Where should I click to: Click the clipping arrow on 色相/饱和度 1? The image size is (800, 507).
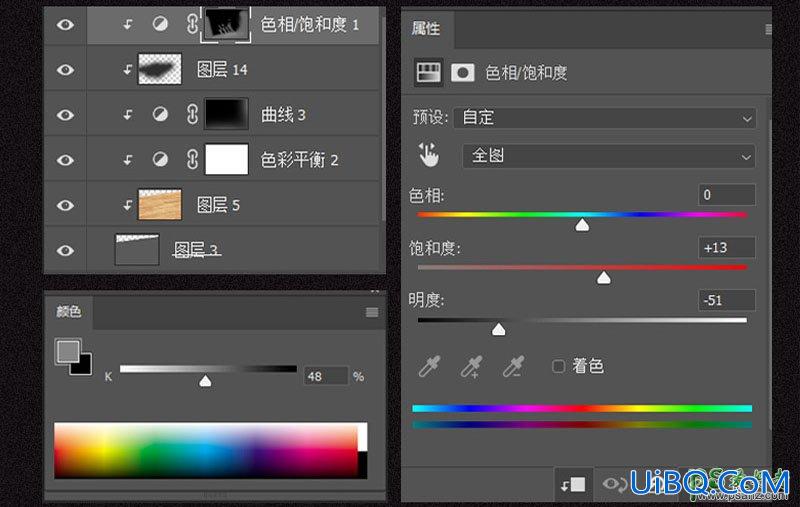tap(128, 24)
